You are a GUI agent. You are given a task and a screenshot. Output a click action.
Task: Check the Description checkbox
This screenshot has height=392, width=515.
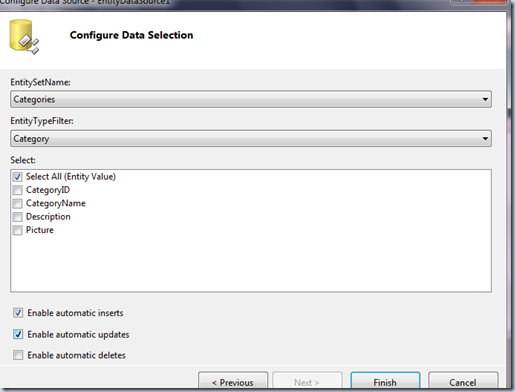click(x=17, y=217)
